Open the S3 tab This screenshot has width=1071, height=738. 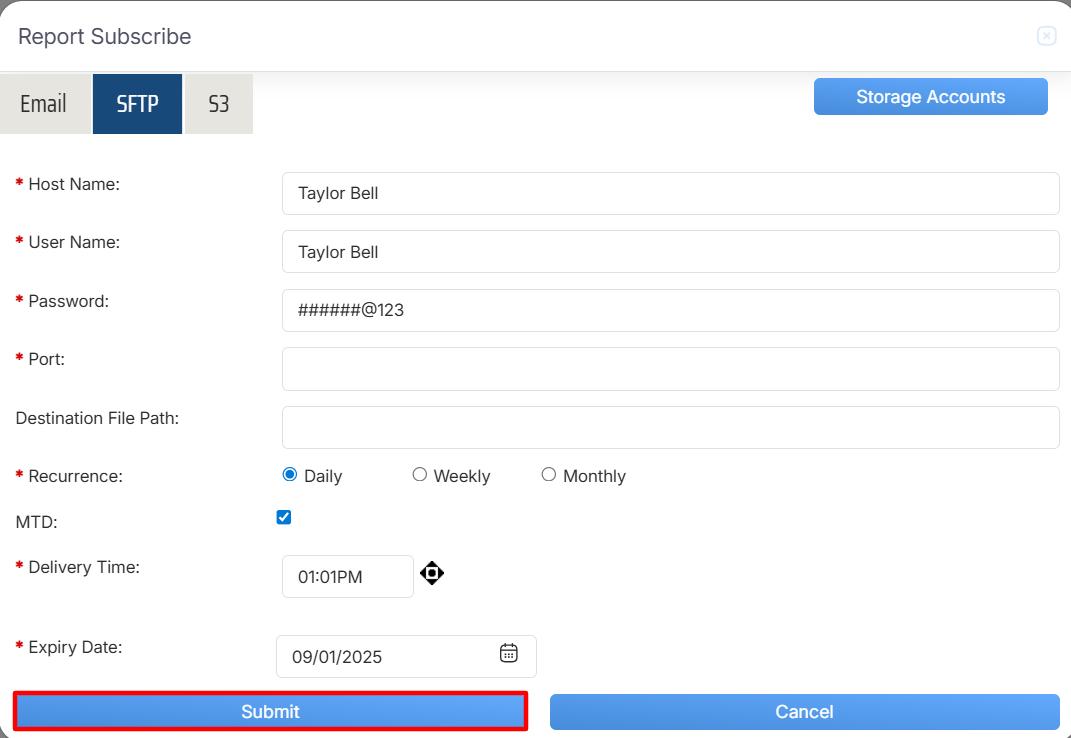point(218,104)
